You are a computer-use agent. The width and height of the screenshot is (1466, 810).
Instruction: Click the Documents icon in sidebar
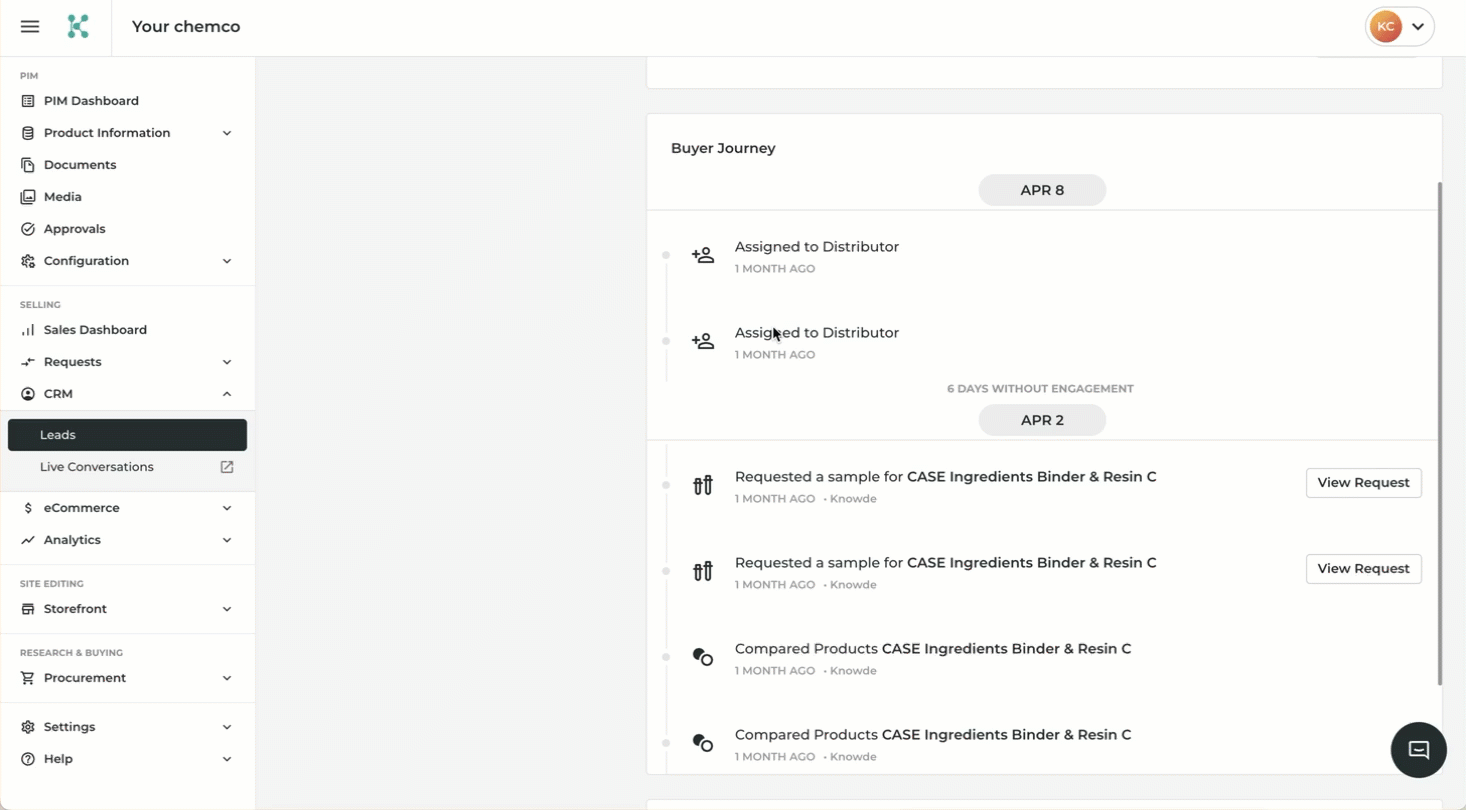[x=28, y=165]
